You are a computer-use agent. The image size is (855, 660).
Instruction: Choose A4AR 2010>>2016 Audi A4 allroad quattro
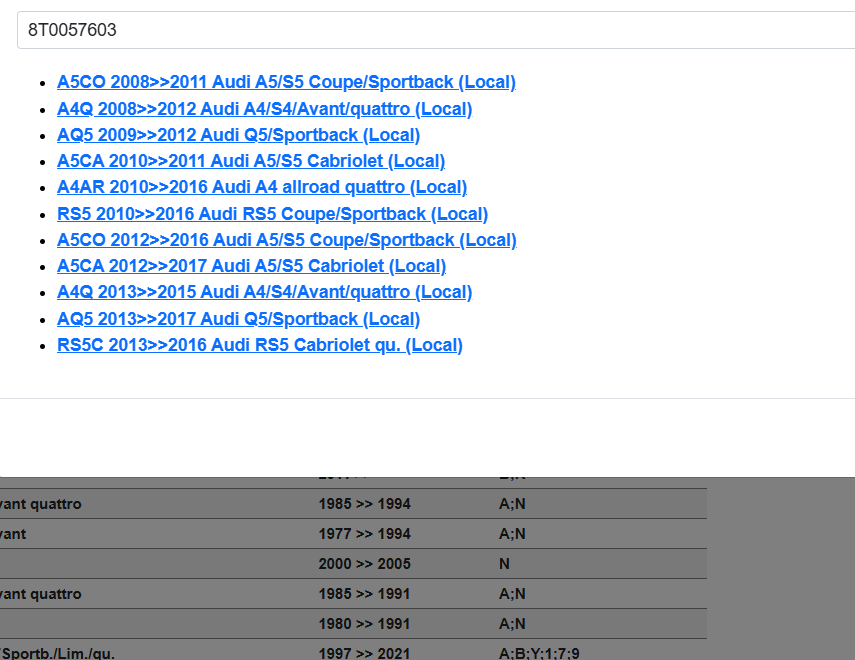point(262,187)
